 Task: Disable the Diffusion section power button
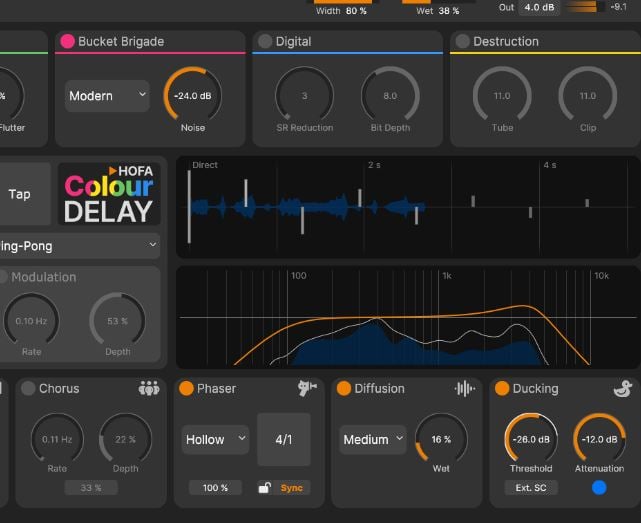click(x=344, y=388)
